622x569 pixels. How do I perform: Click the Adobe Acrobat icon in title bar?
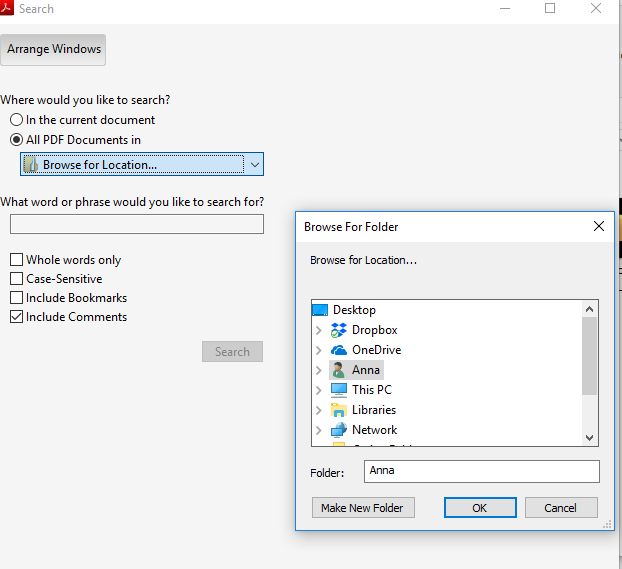click(8, 9)
